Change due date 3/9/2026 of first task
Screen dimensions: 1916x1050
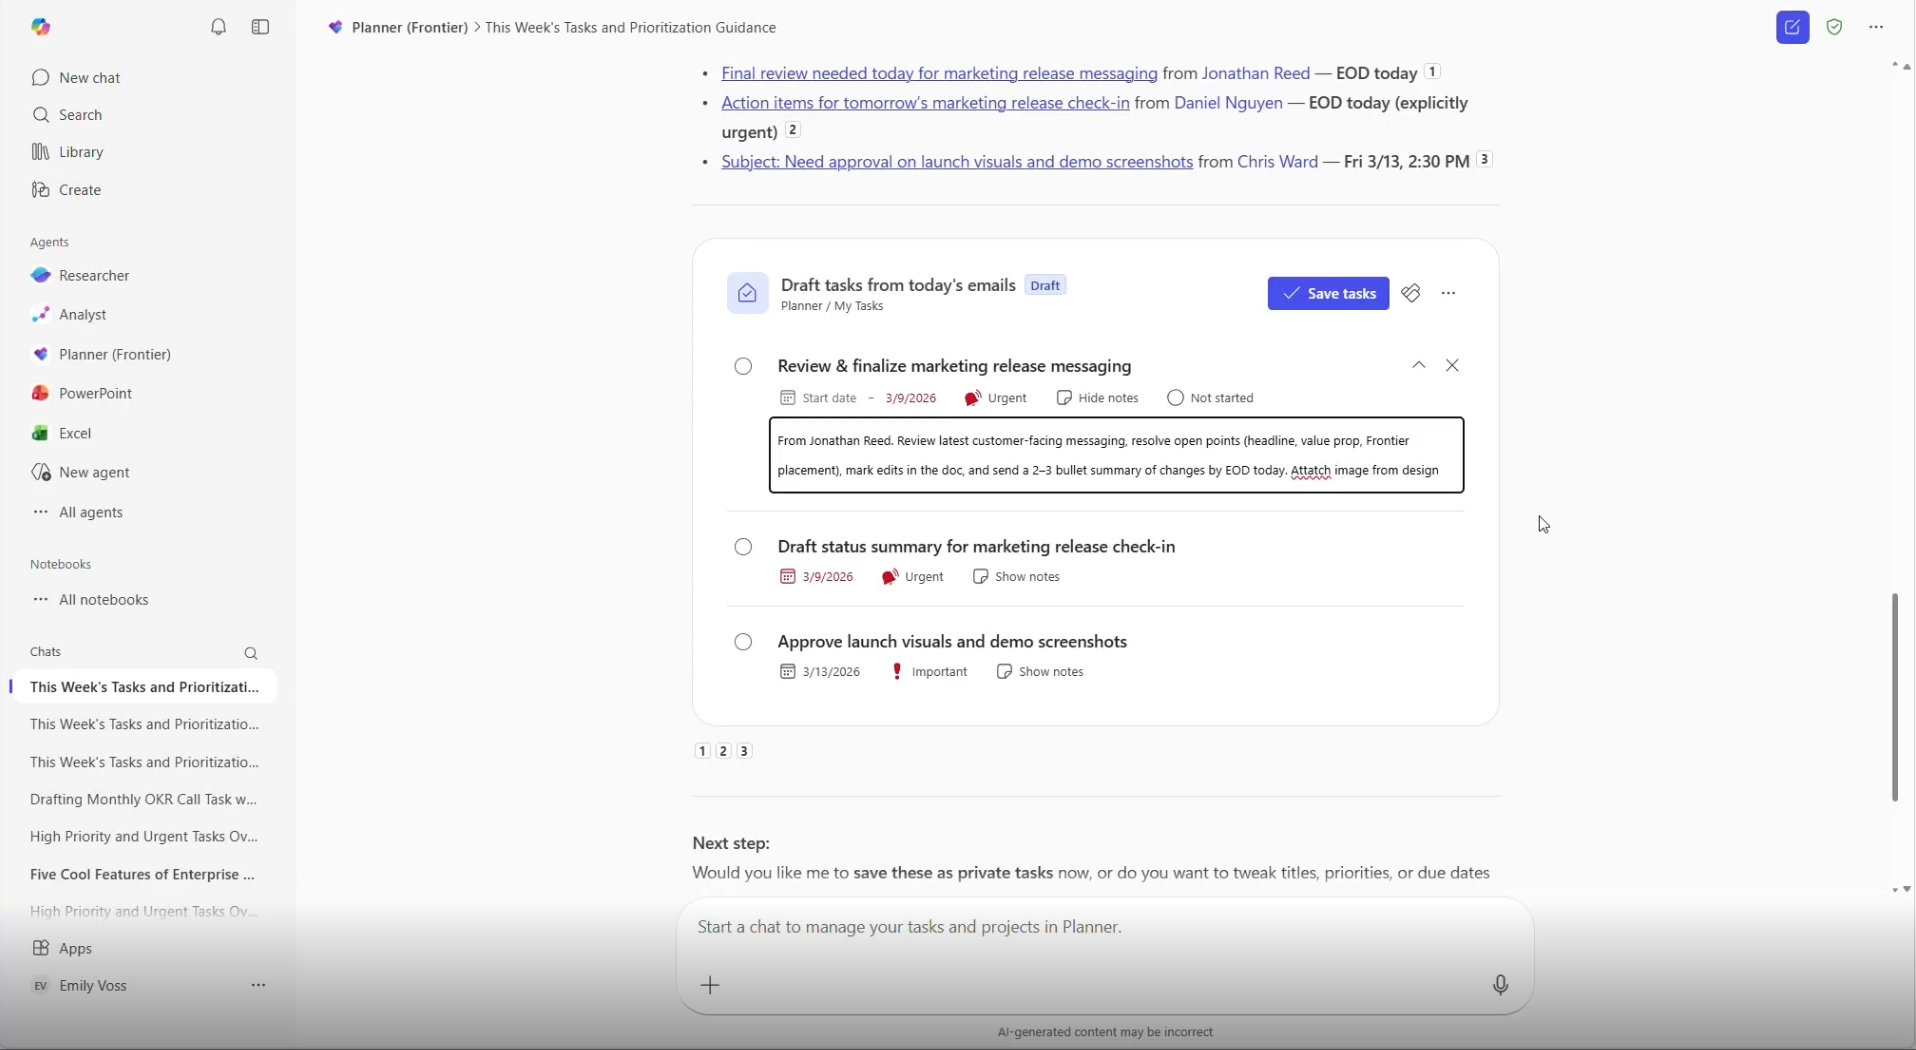[911, 398]
